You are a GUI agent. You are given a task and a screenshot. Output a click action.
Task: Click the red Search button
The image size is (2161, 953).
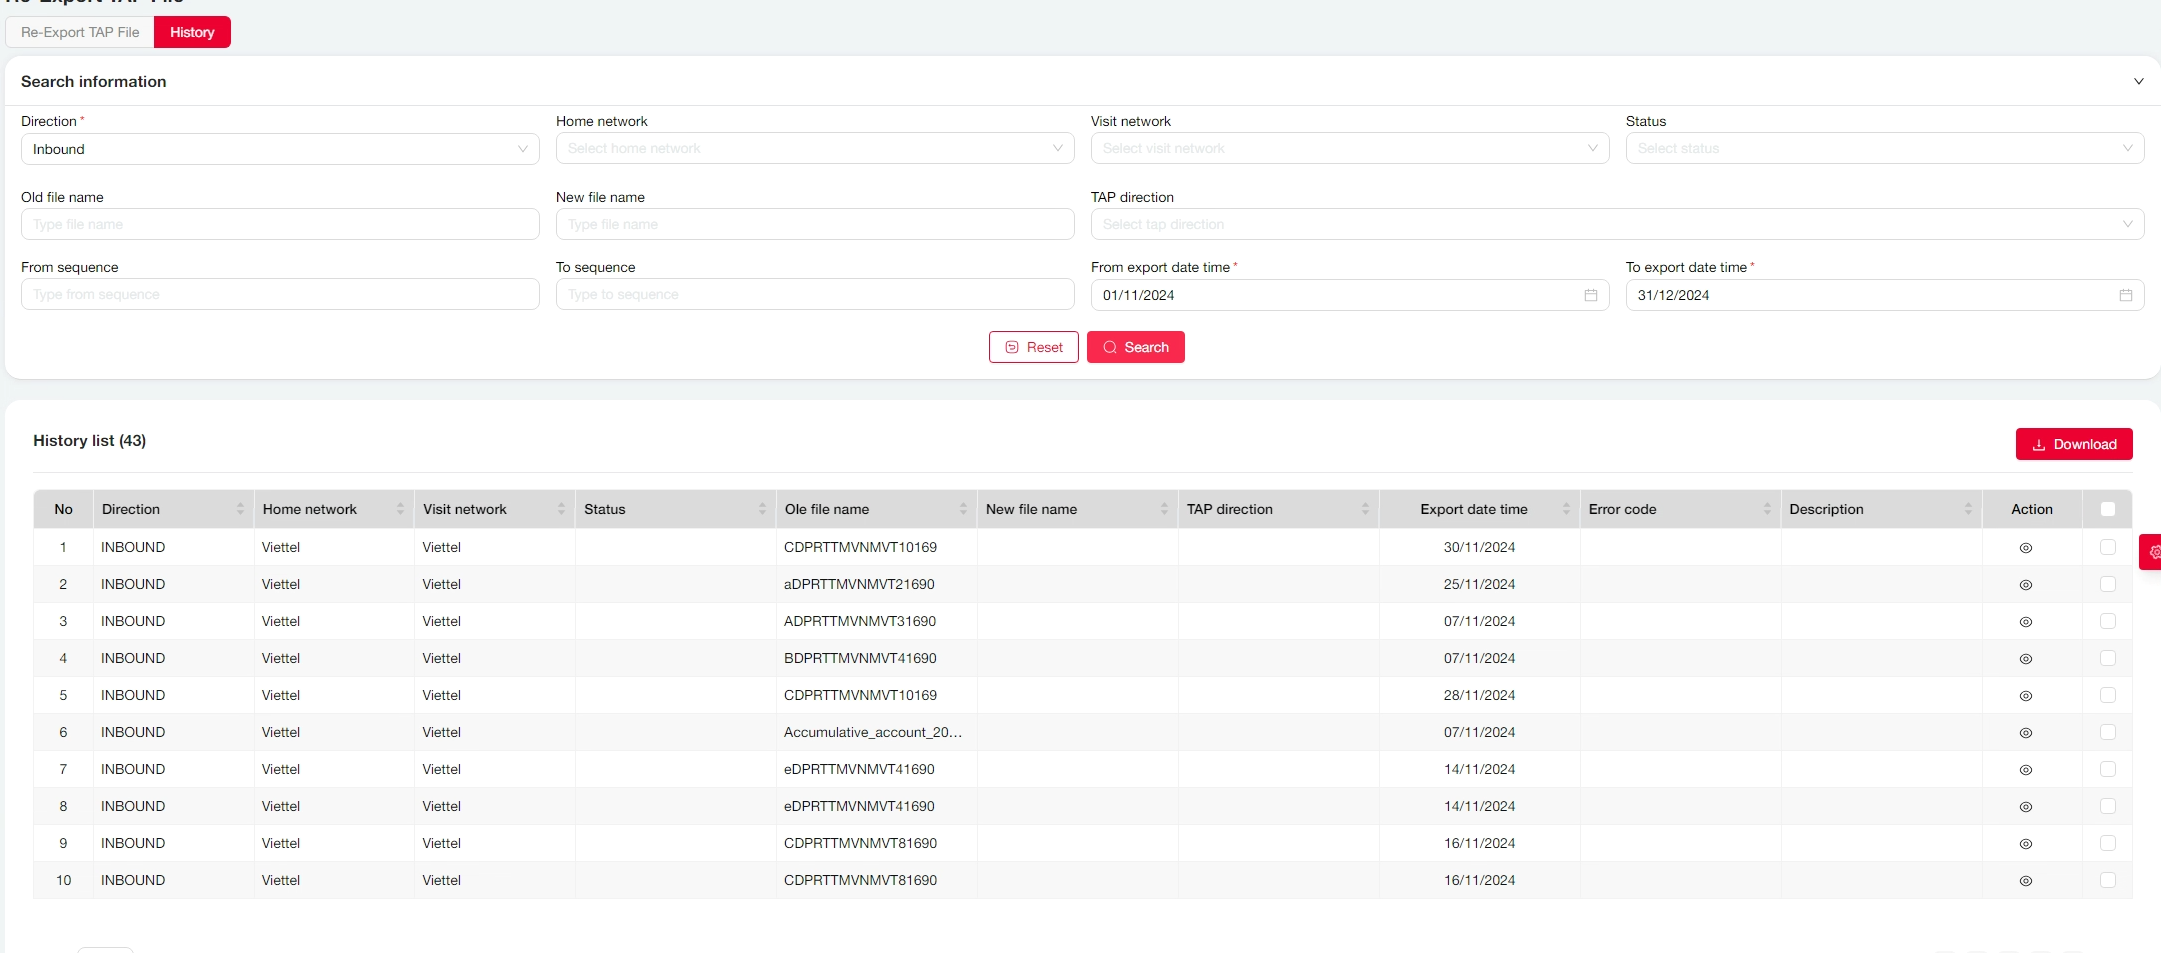[x=1135, y=347]
